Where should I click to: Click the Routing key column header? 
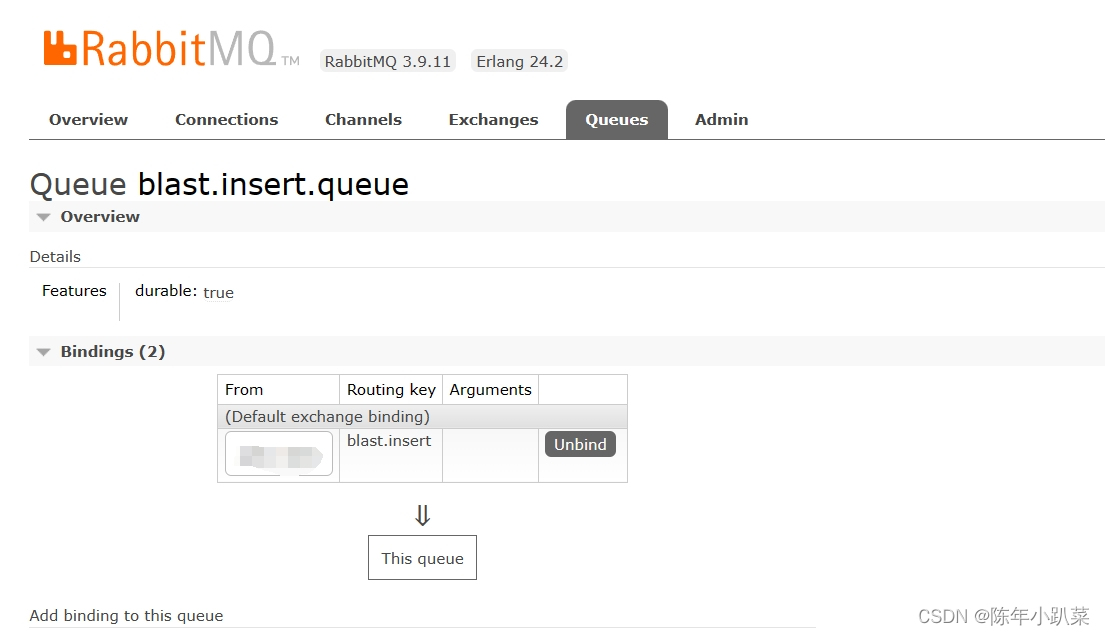tap(390, 389)
